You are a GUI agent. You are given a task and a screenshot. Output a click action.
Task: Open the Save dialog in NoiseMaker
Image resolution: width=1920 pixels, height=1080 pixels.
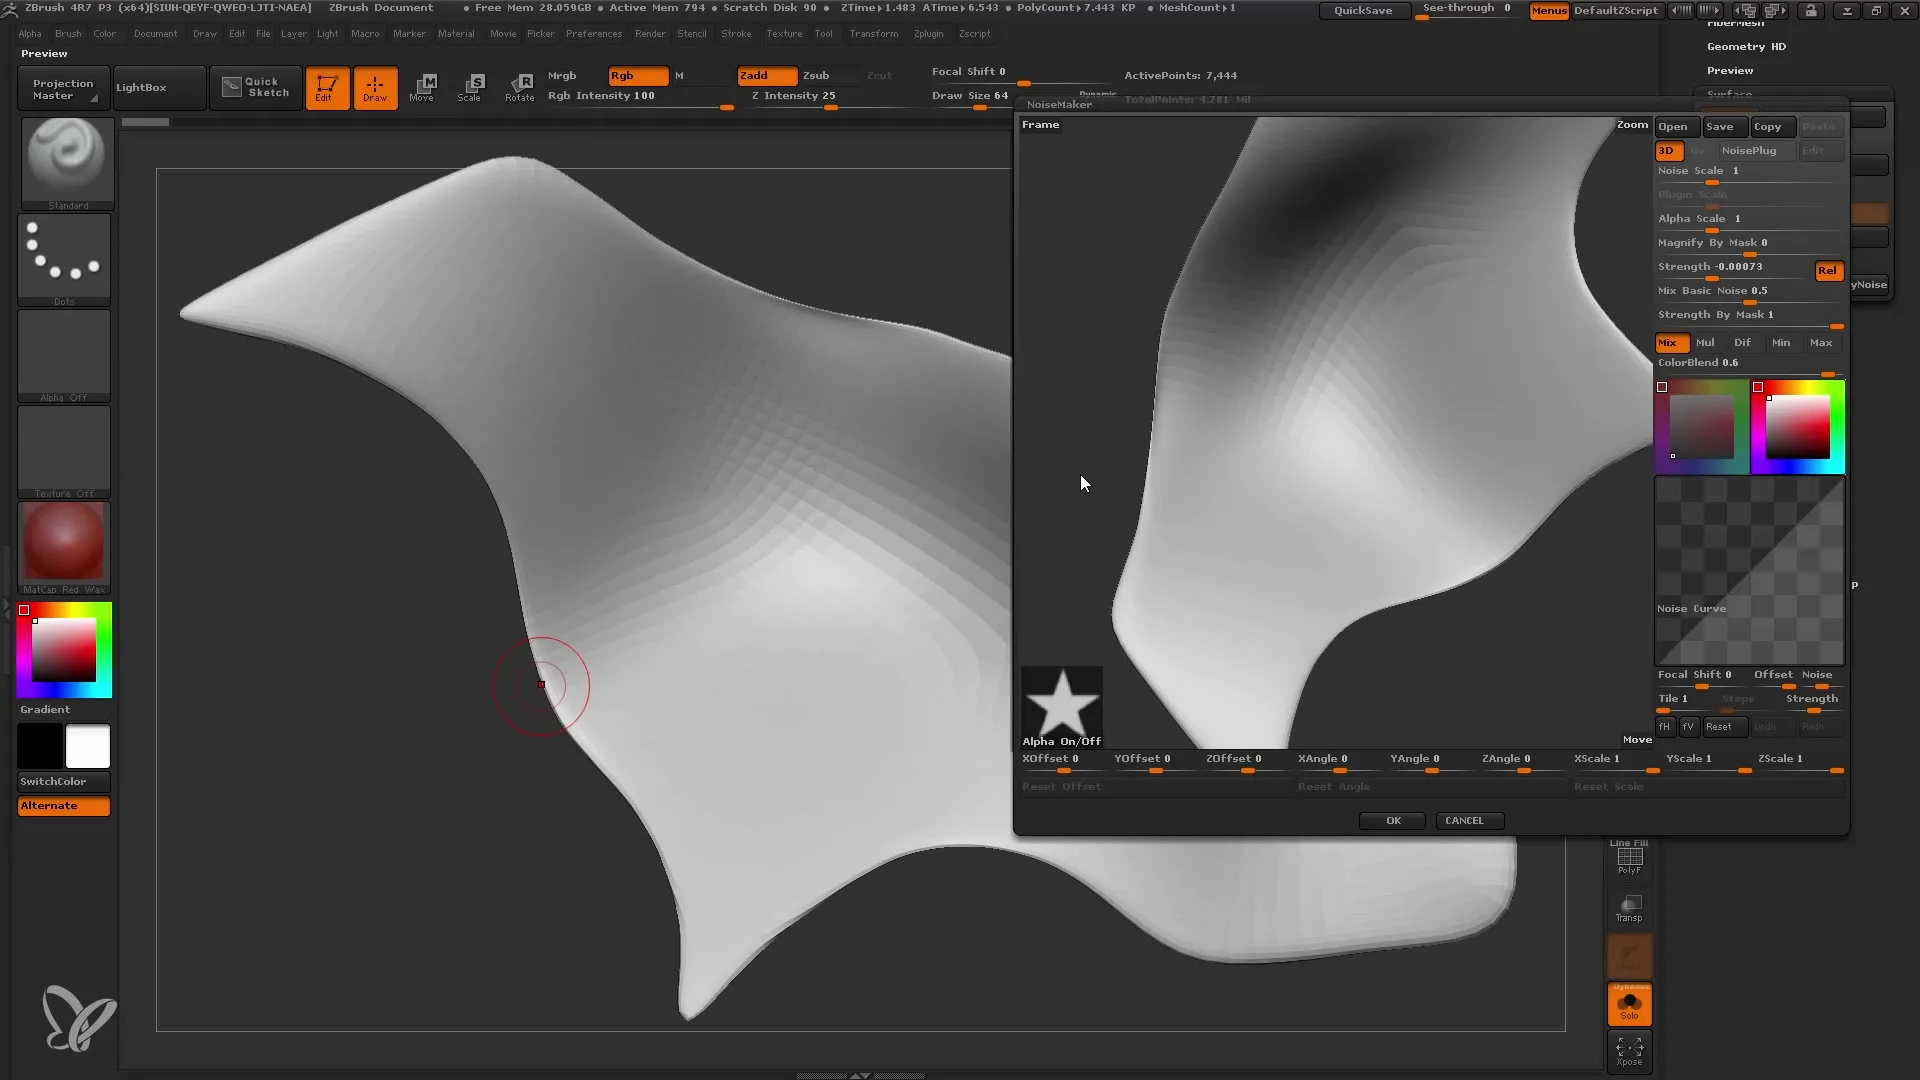click(x=1720, y=125)
